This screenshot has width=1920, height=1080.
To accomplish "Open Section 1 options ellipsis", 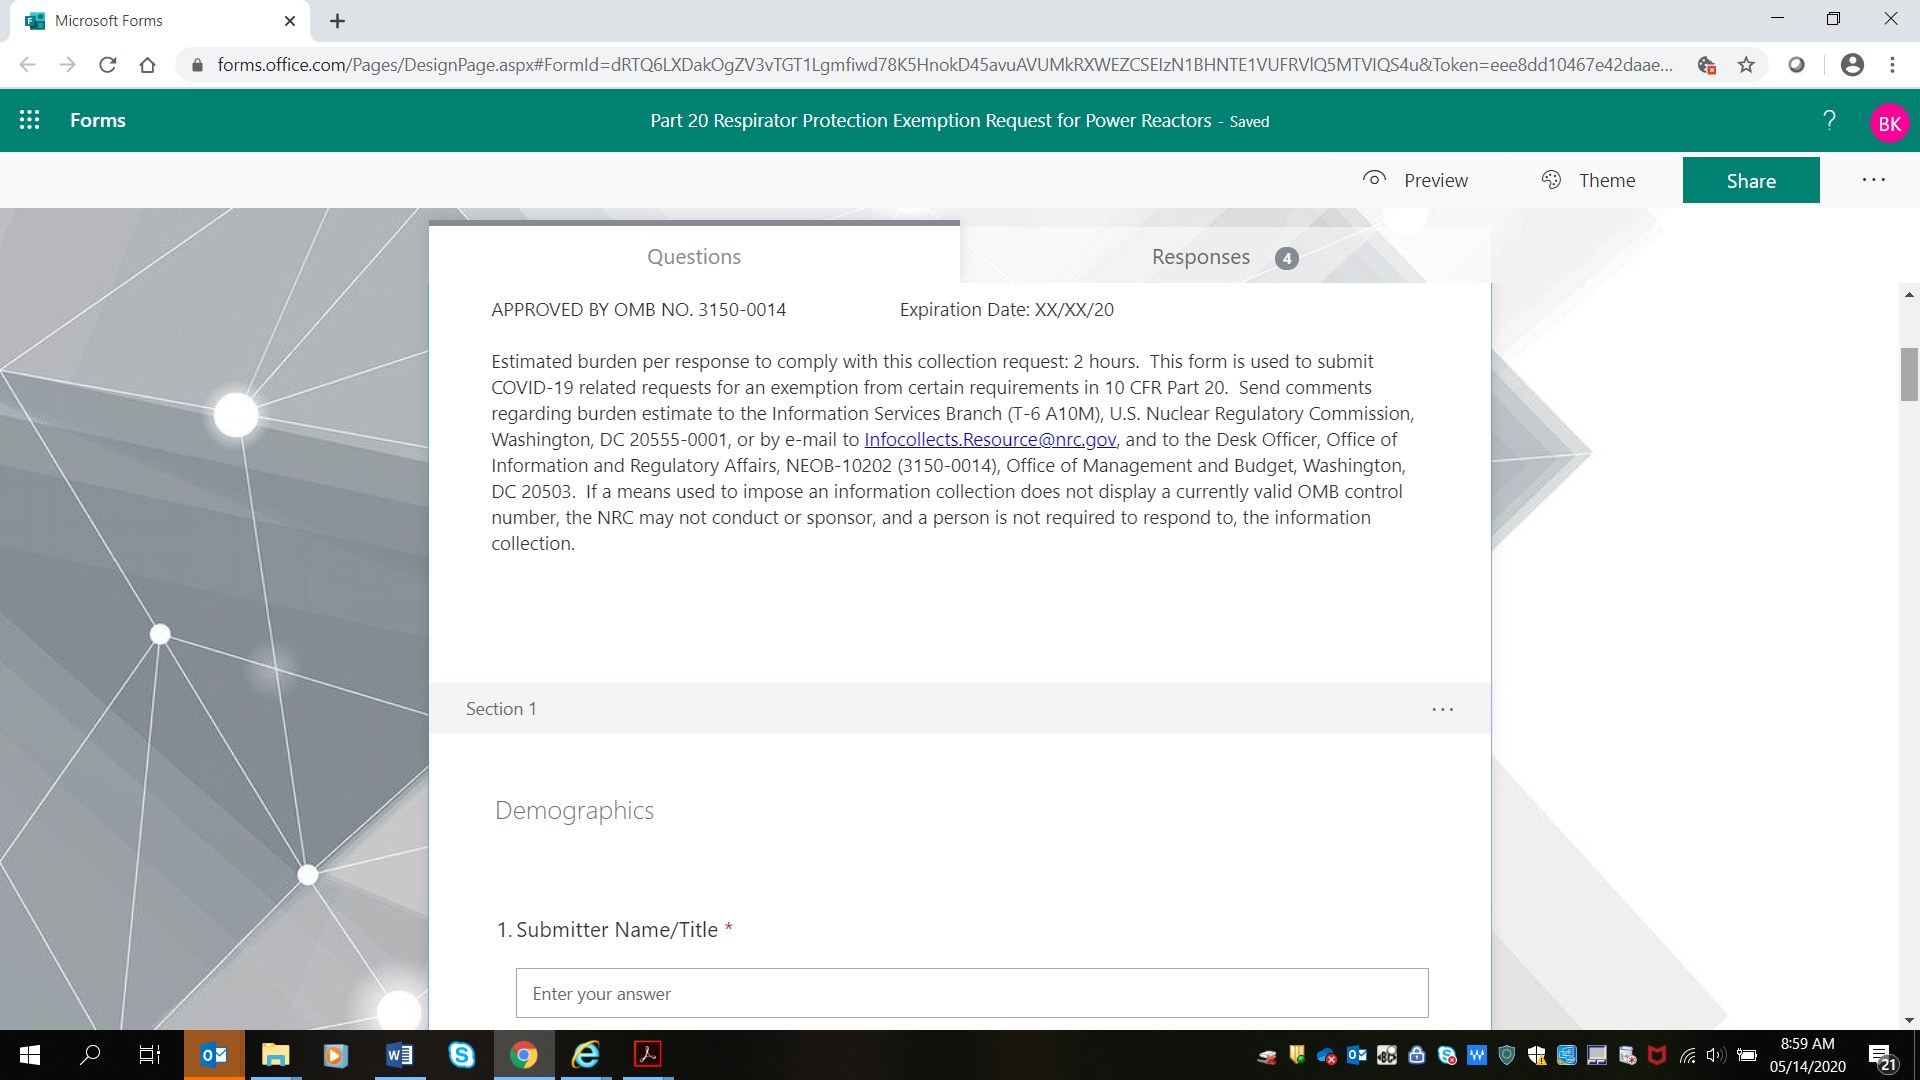I will coord(1442,709).
